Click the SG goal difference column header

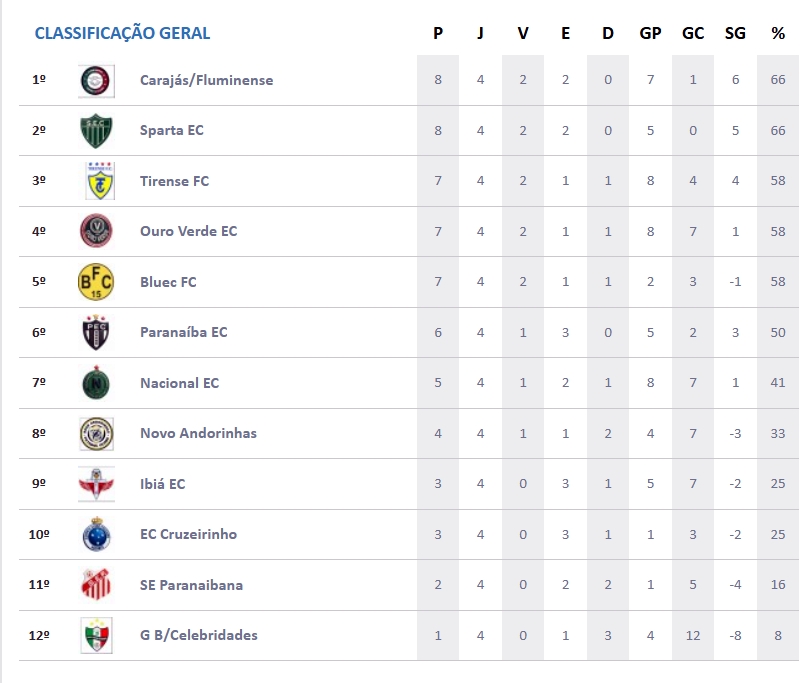point(735,33)
